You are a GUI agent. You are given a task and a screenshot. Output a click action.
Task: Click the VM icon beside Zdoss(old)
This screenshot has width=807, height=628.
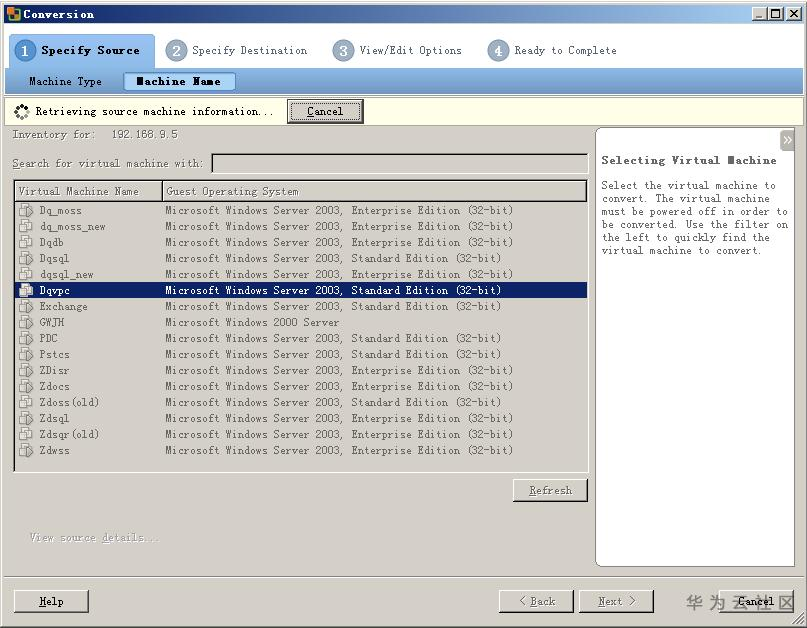[26, 402]
